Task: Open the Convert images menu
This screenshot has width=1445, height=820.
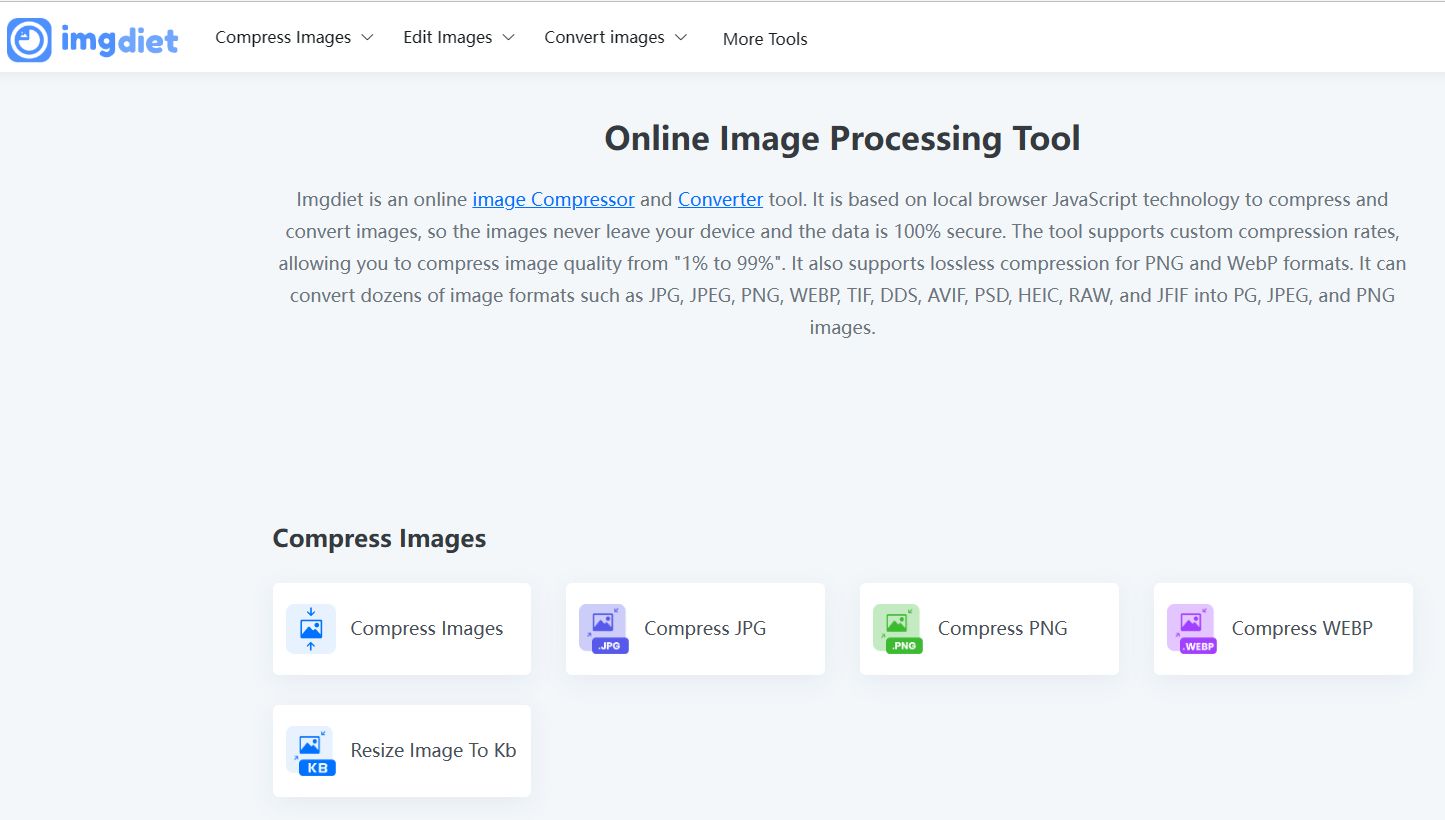Action: coord(604,37)
